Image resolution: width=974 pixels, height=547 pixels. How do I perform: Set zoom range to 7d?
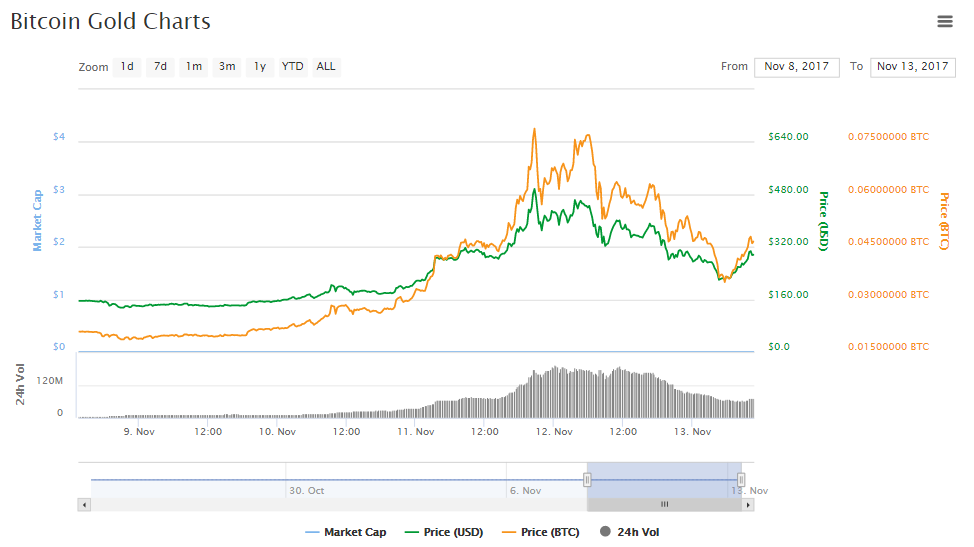(x=160, y=66)
